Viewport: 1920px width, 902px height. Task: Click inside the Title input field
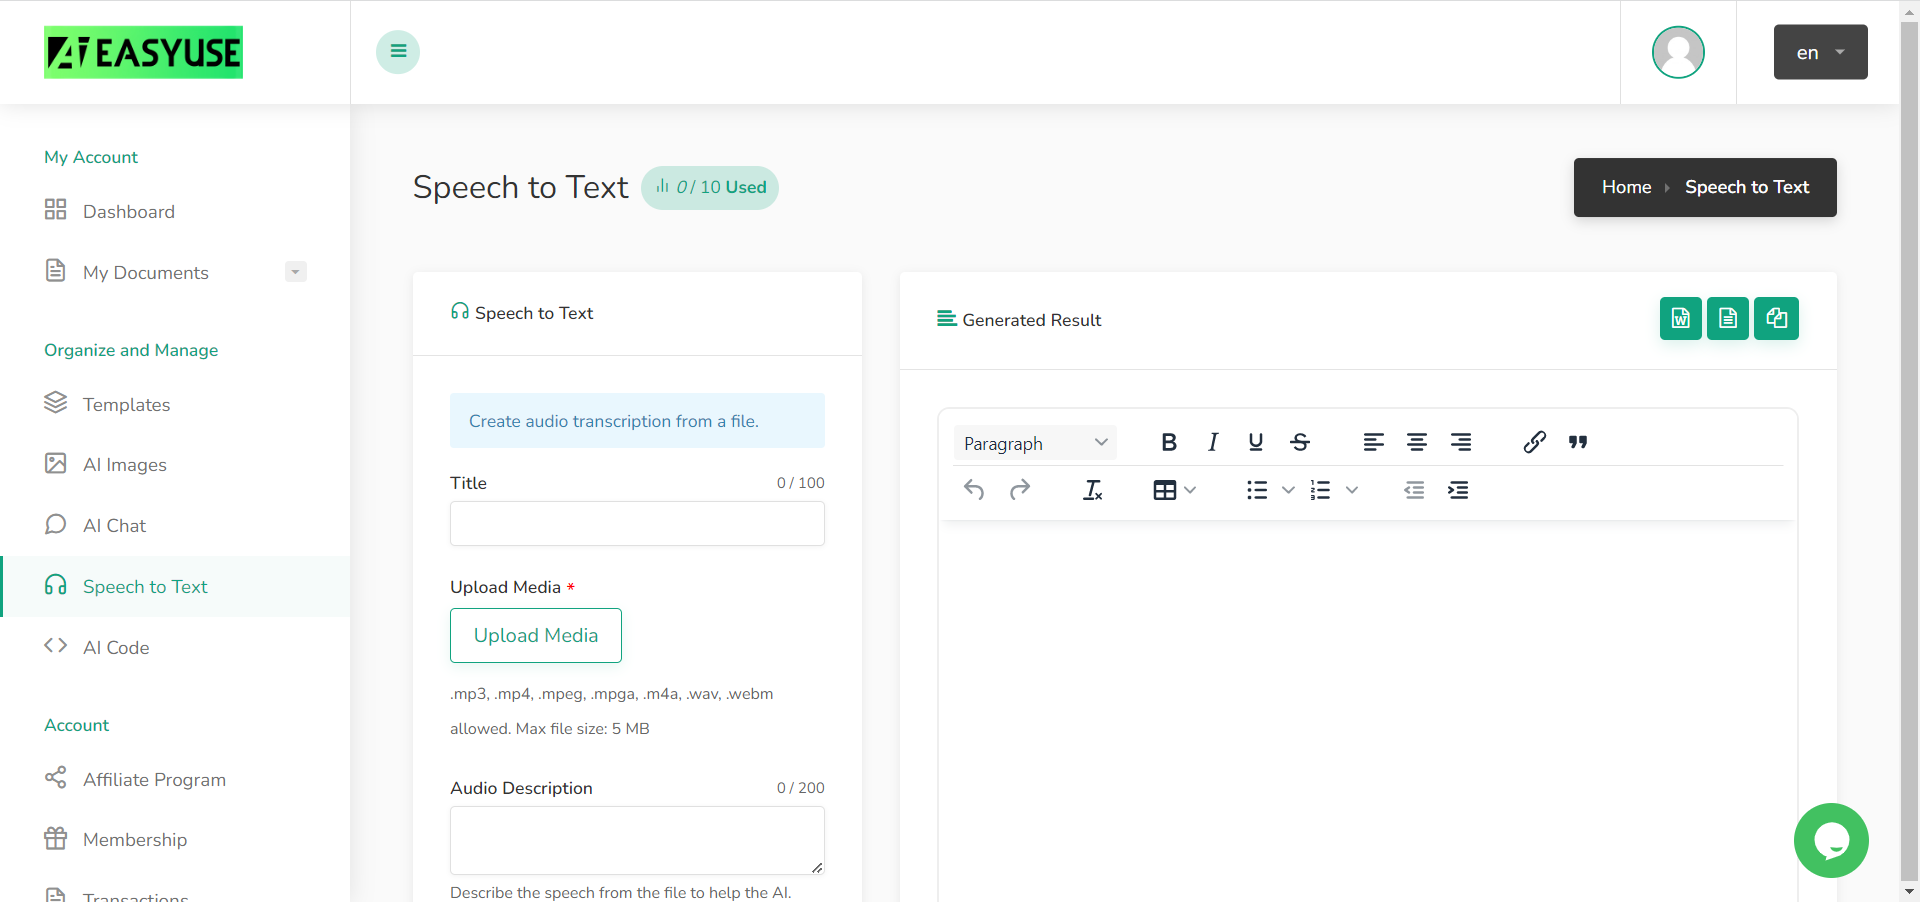click(x=637, y=523)
